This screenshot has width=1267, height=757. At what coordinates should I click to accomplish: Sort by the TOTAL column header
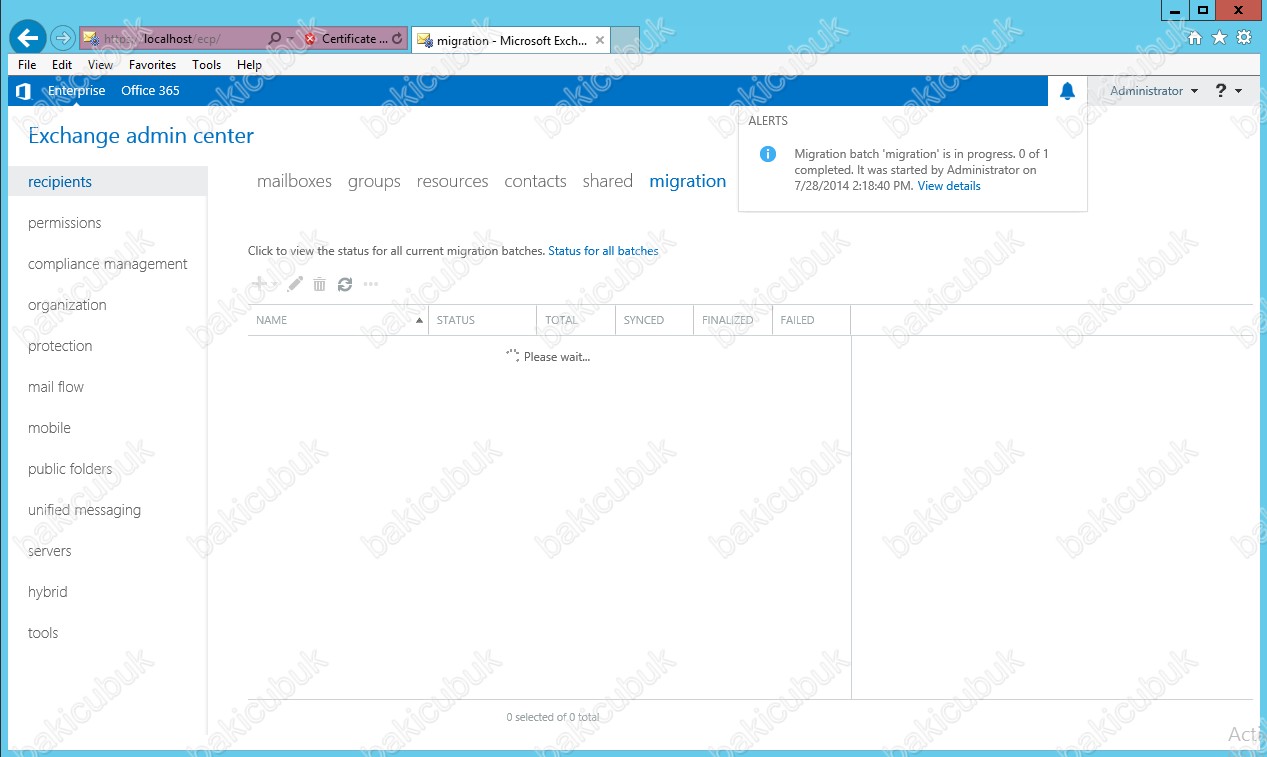[576, 320]
